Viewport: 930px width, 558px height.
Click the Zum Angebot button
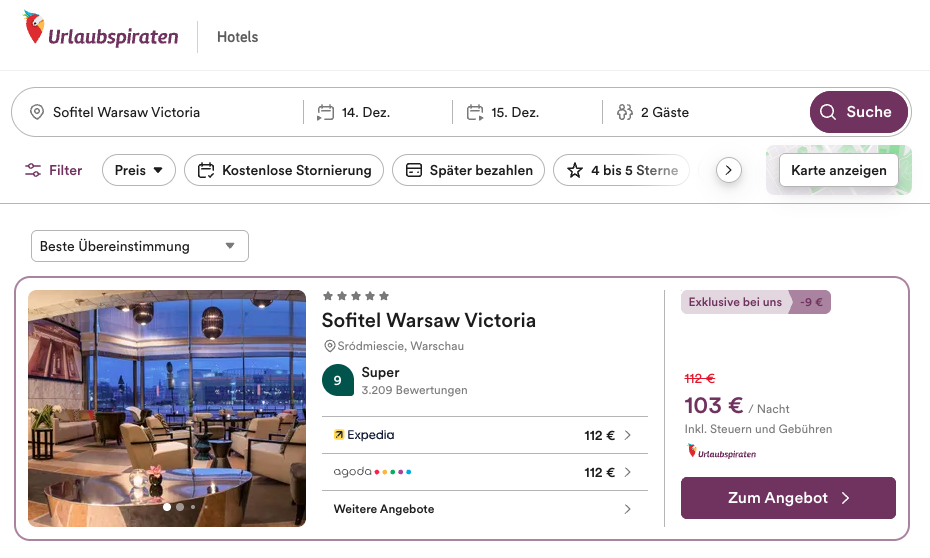tap(788, 498)
